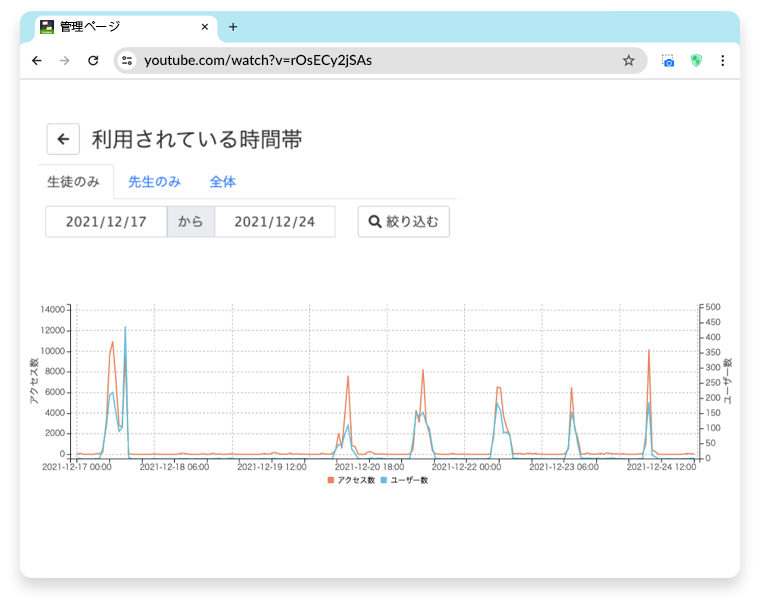
Task: Click x-axis label 2021-12-24 12:00
Action: [662, 467]
